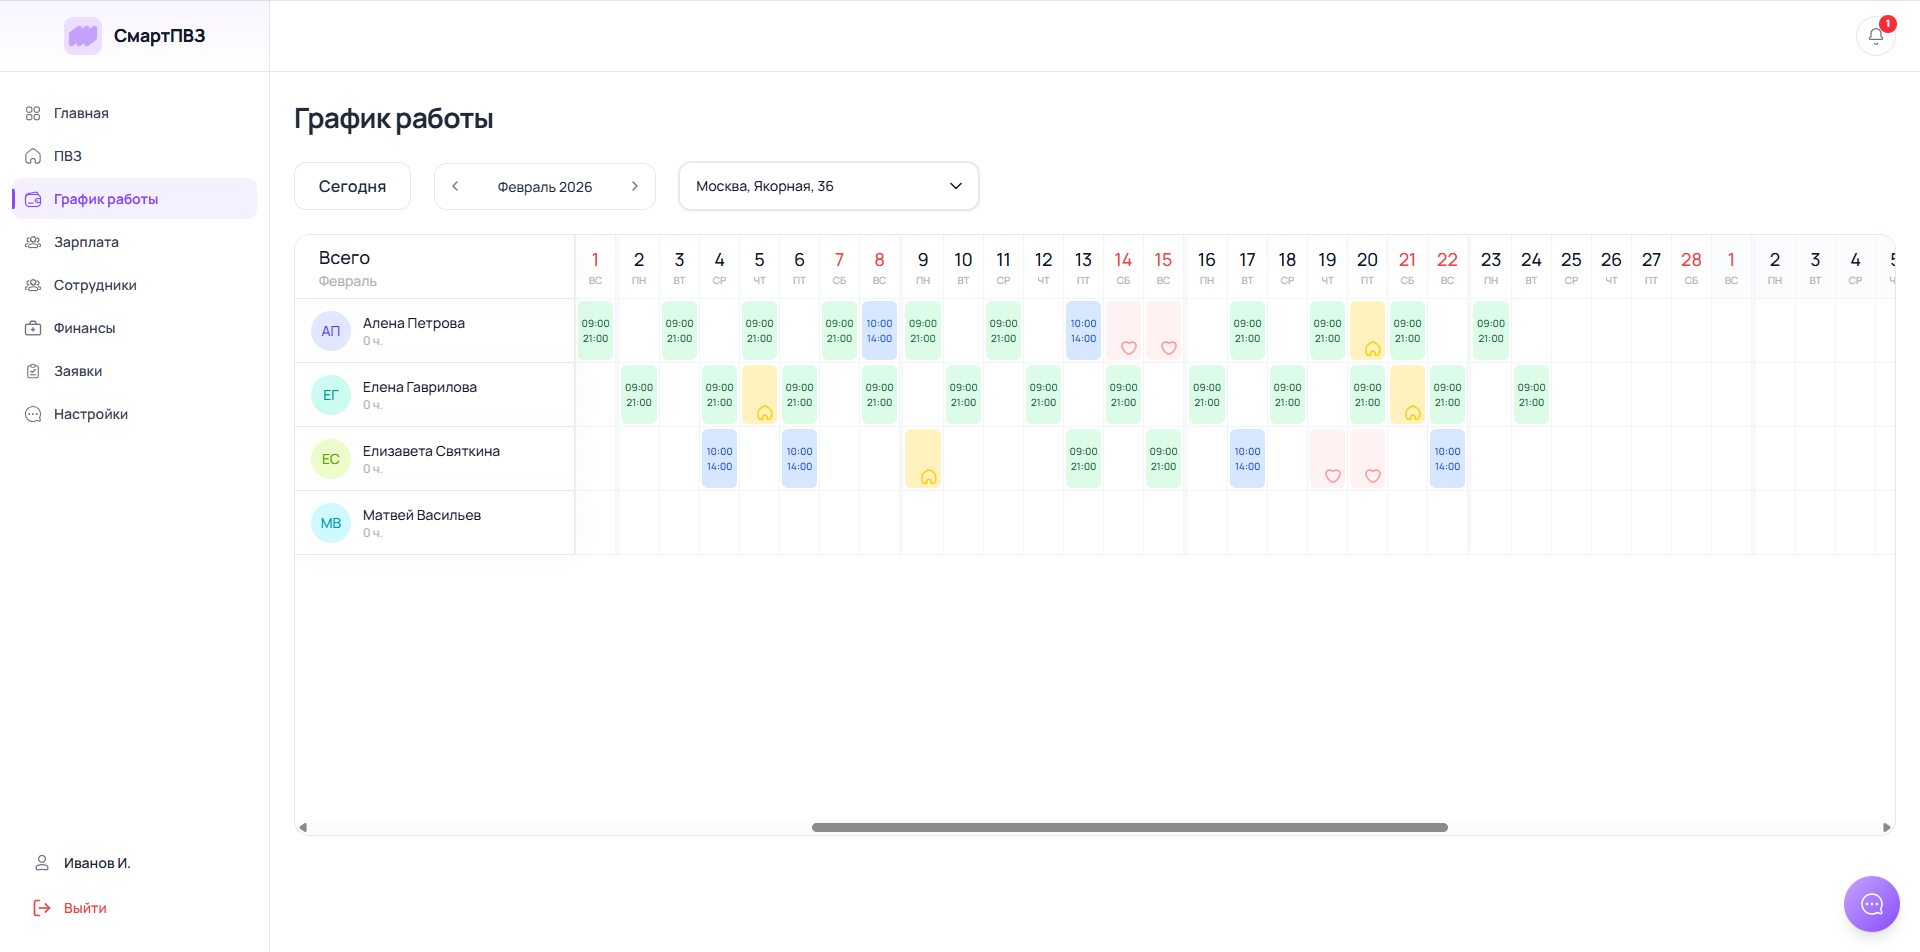Select Елизавета Святкина's blue 10:00 shift on 4th
Viewport: 1920px width, 952px height.
click(719, 459)
